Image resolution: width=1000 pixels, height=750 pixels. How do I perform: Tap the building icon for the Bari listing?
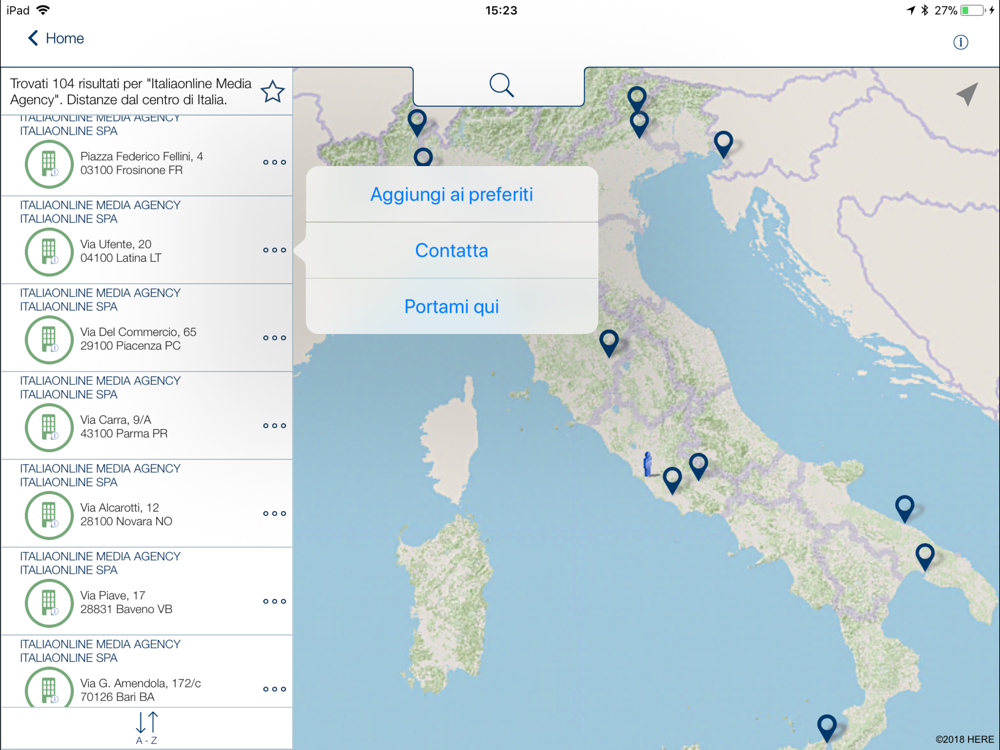coord(49,687)
